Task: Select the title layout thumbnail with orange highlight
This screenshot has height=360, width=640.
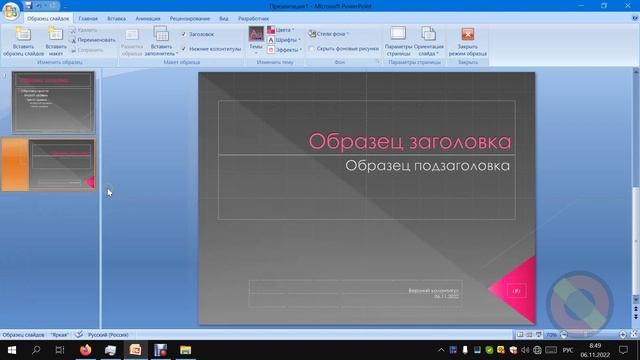Action: pos(49,164)
